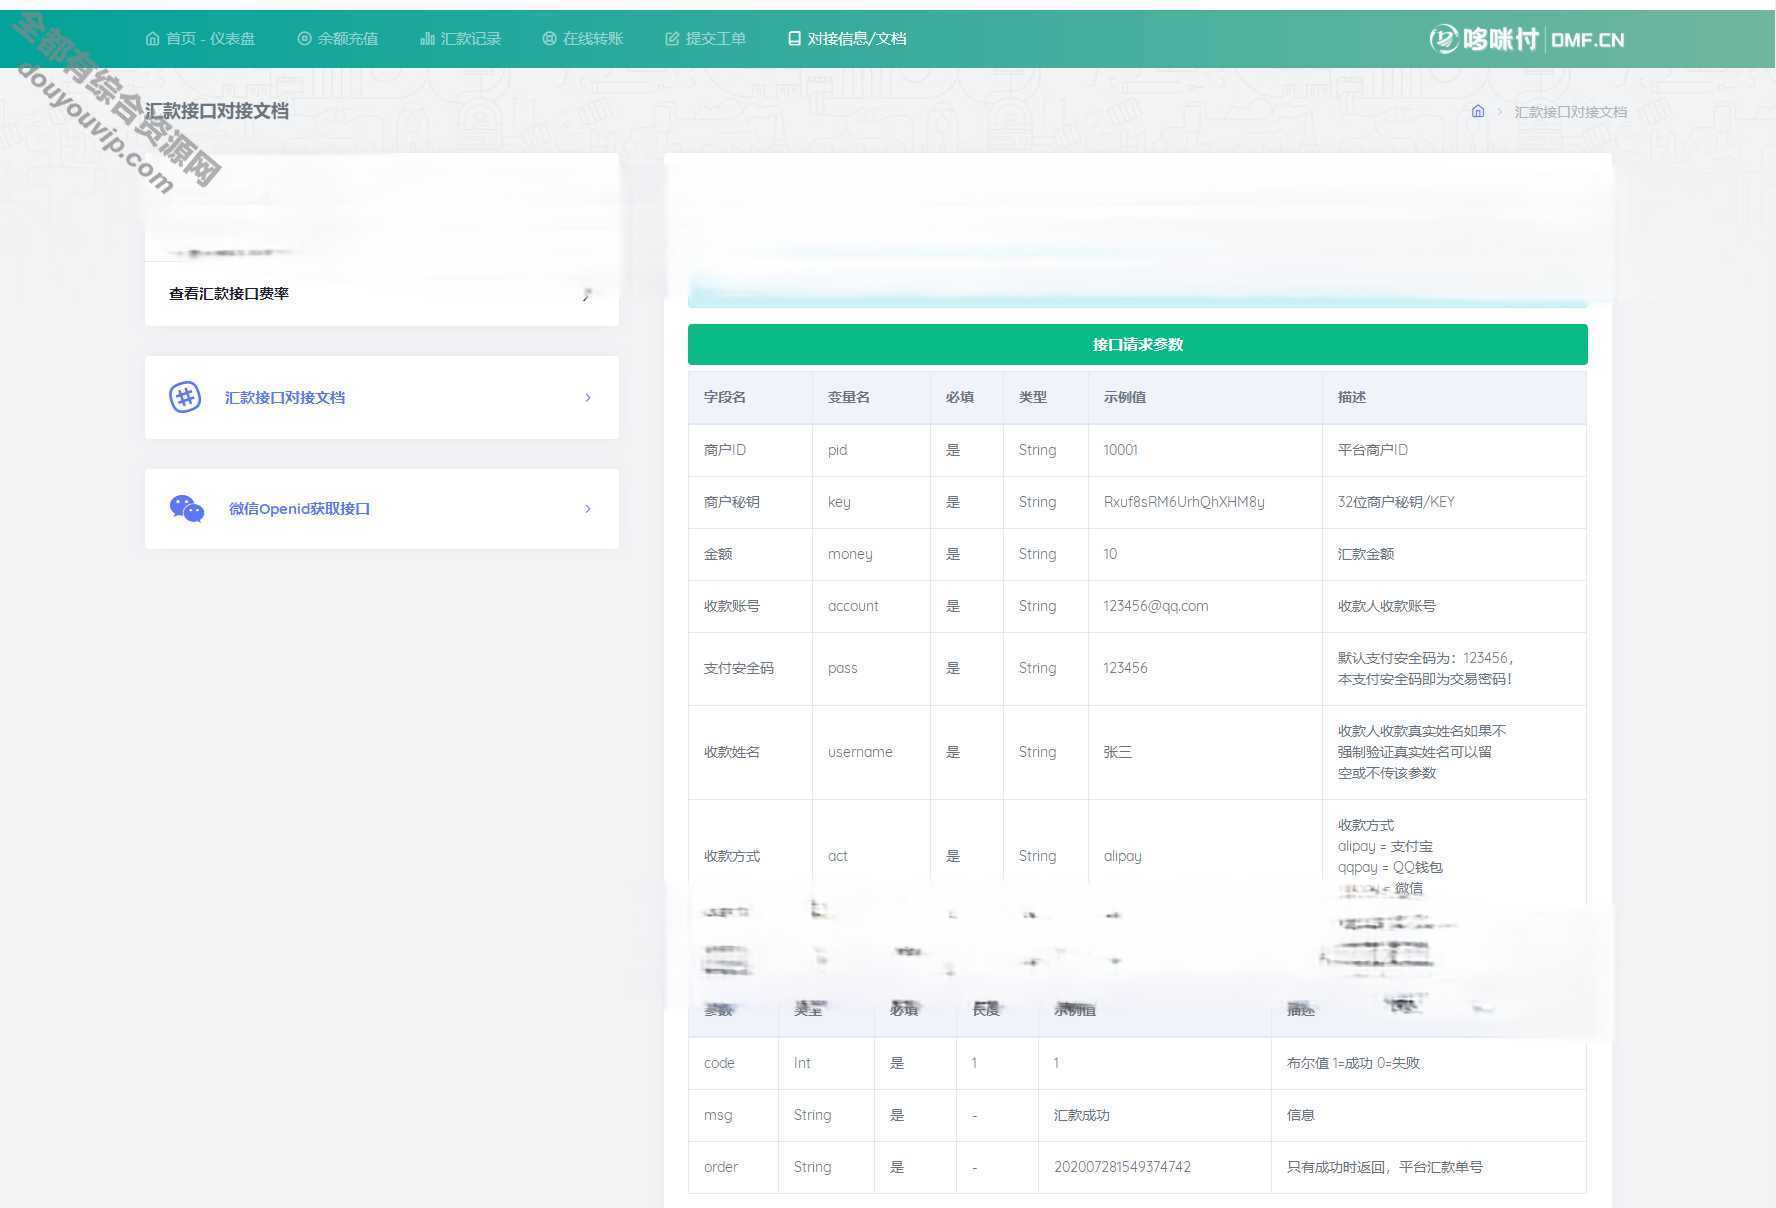Screen dimensions: 1776x1208
Task: Open the 汇款接口对接文档 sidebar link
Action: pos(285,398)
